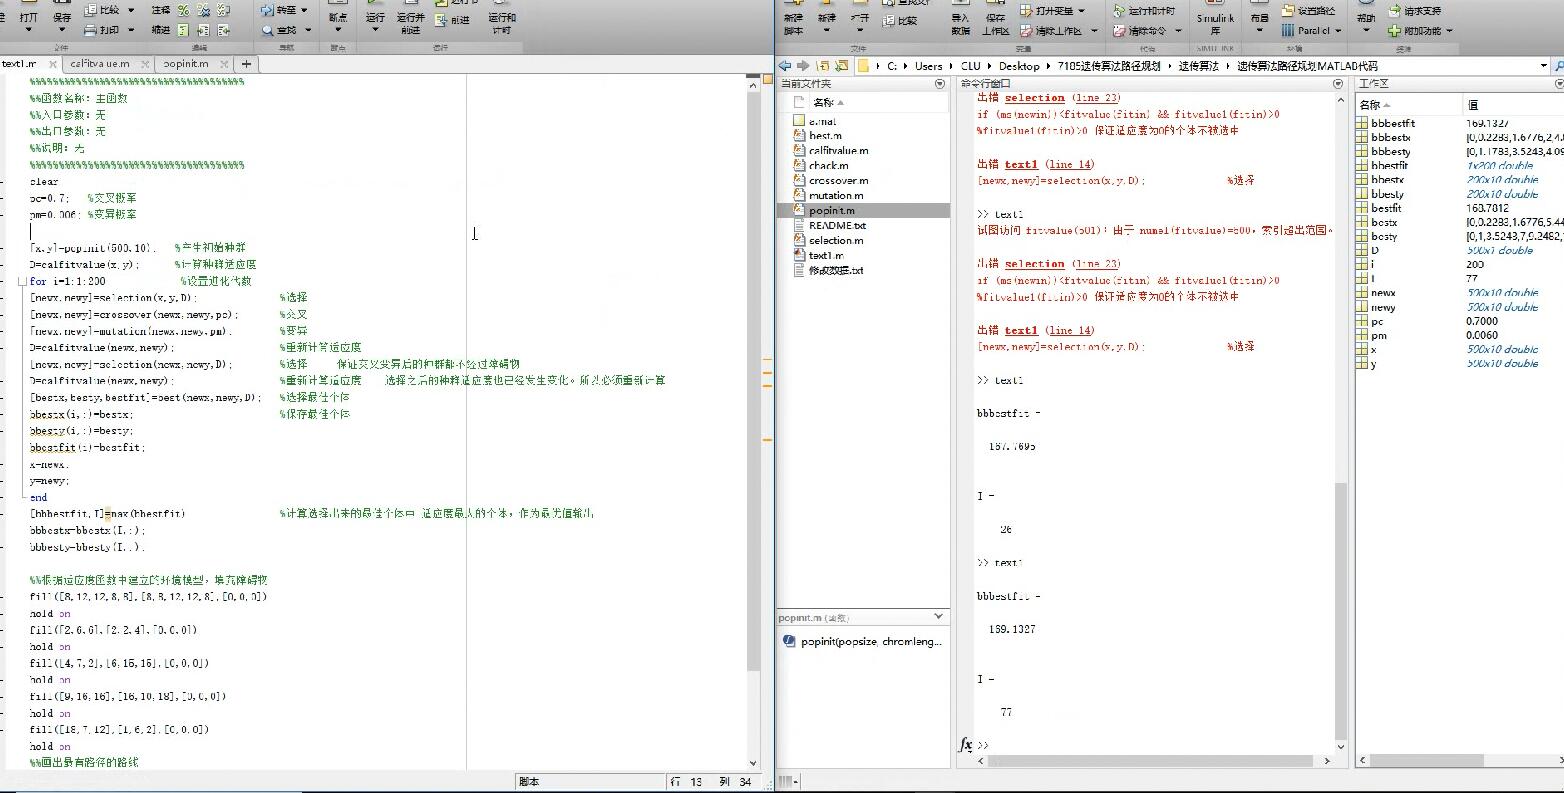Click the browse-for-folder icon
The image size is (1564, 793).
tap(841, 66)
